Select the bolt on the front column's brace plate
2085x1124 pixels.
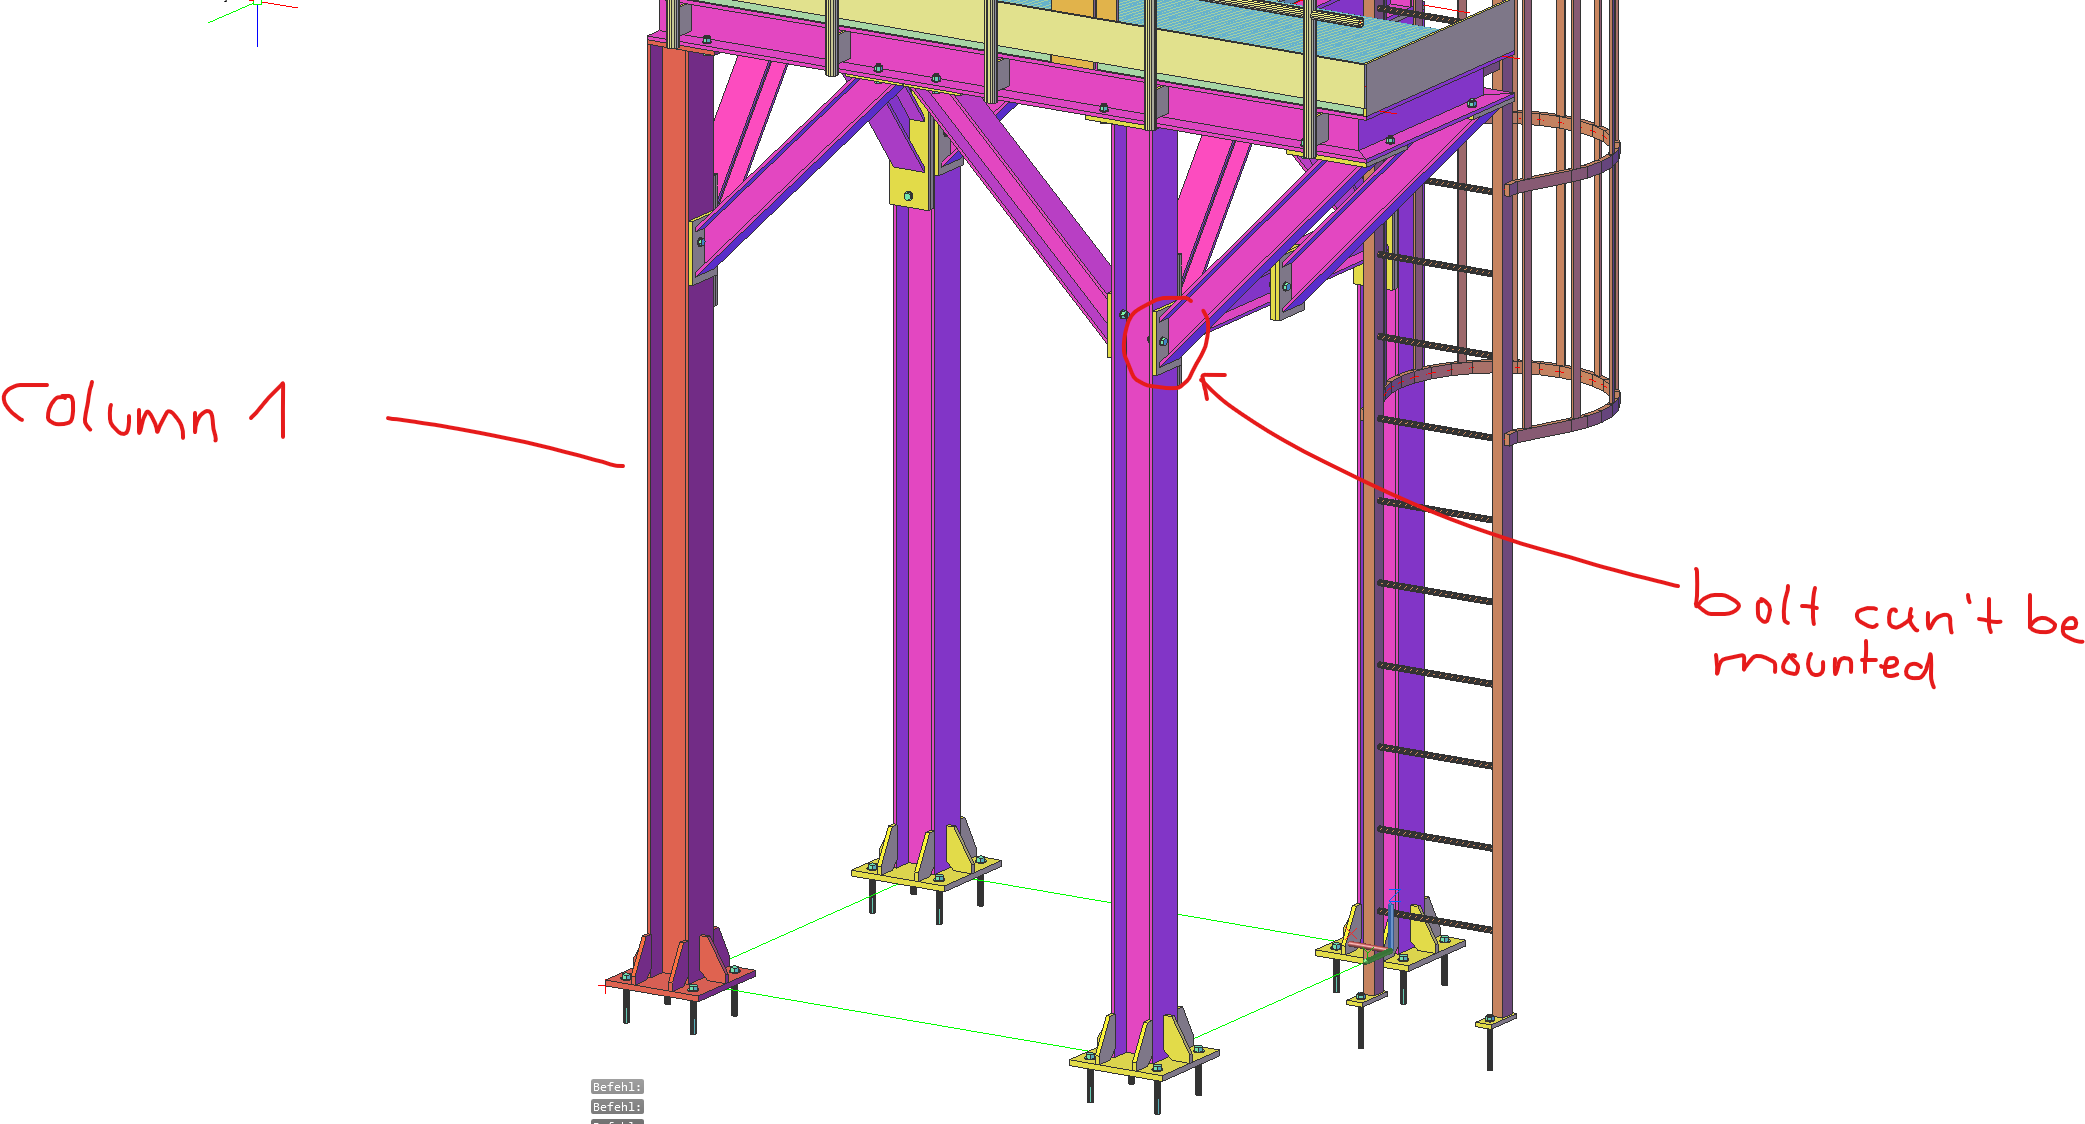click(x=1163, y=342)
